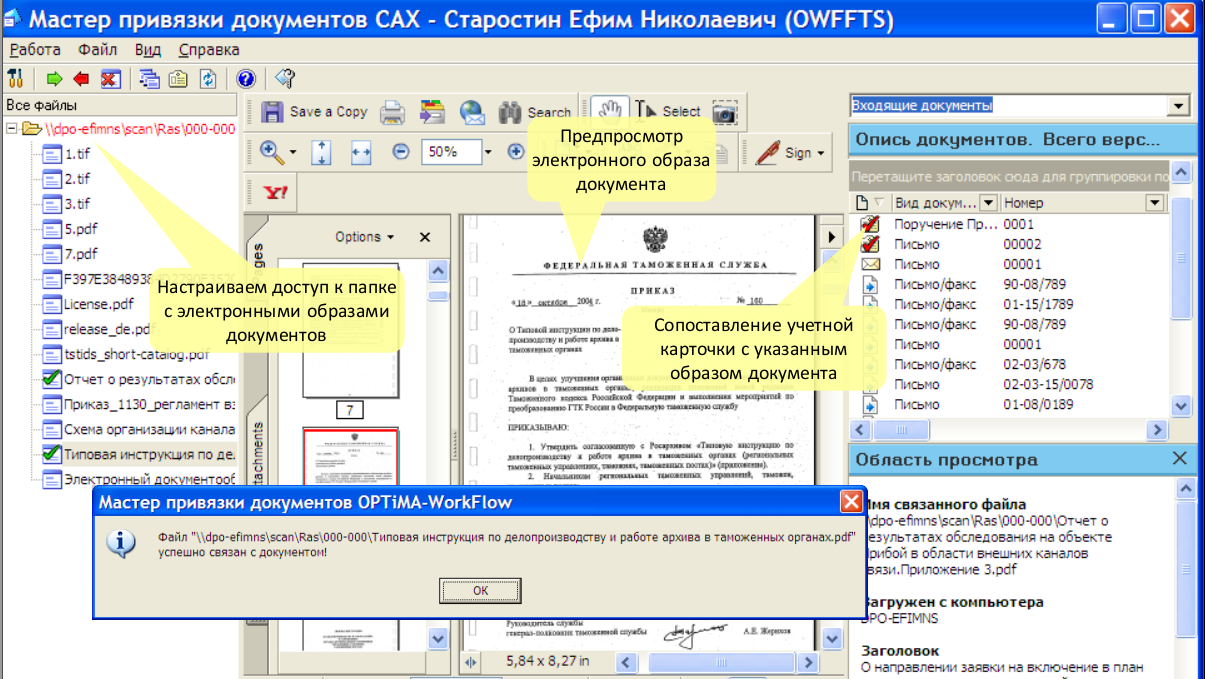Close the Область просмотра panel
This screenshot has width=1205, height=679.
click(x=1179, y=458)
